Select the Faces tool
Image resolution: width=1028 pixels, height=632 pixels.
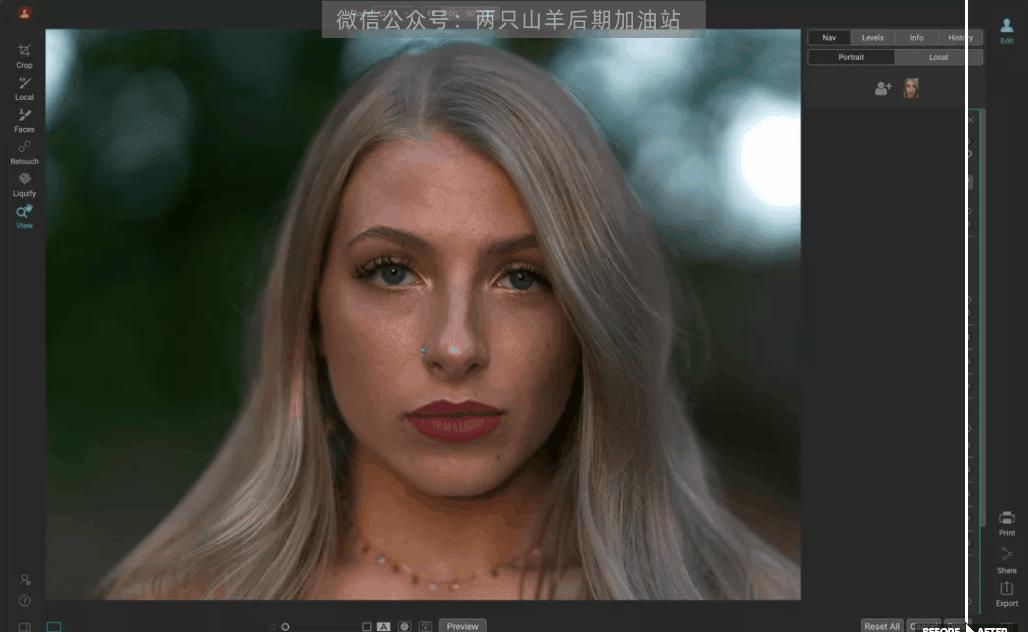tap(24, 121)
